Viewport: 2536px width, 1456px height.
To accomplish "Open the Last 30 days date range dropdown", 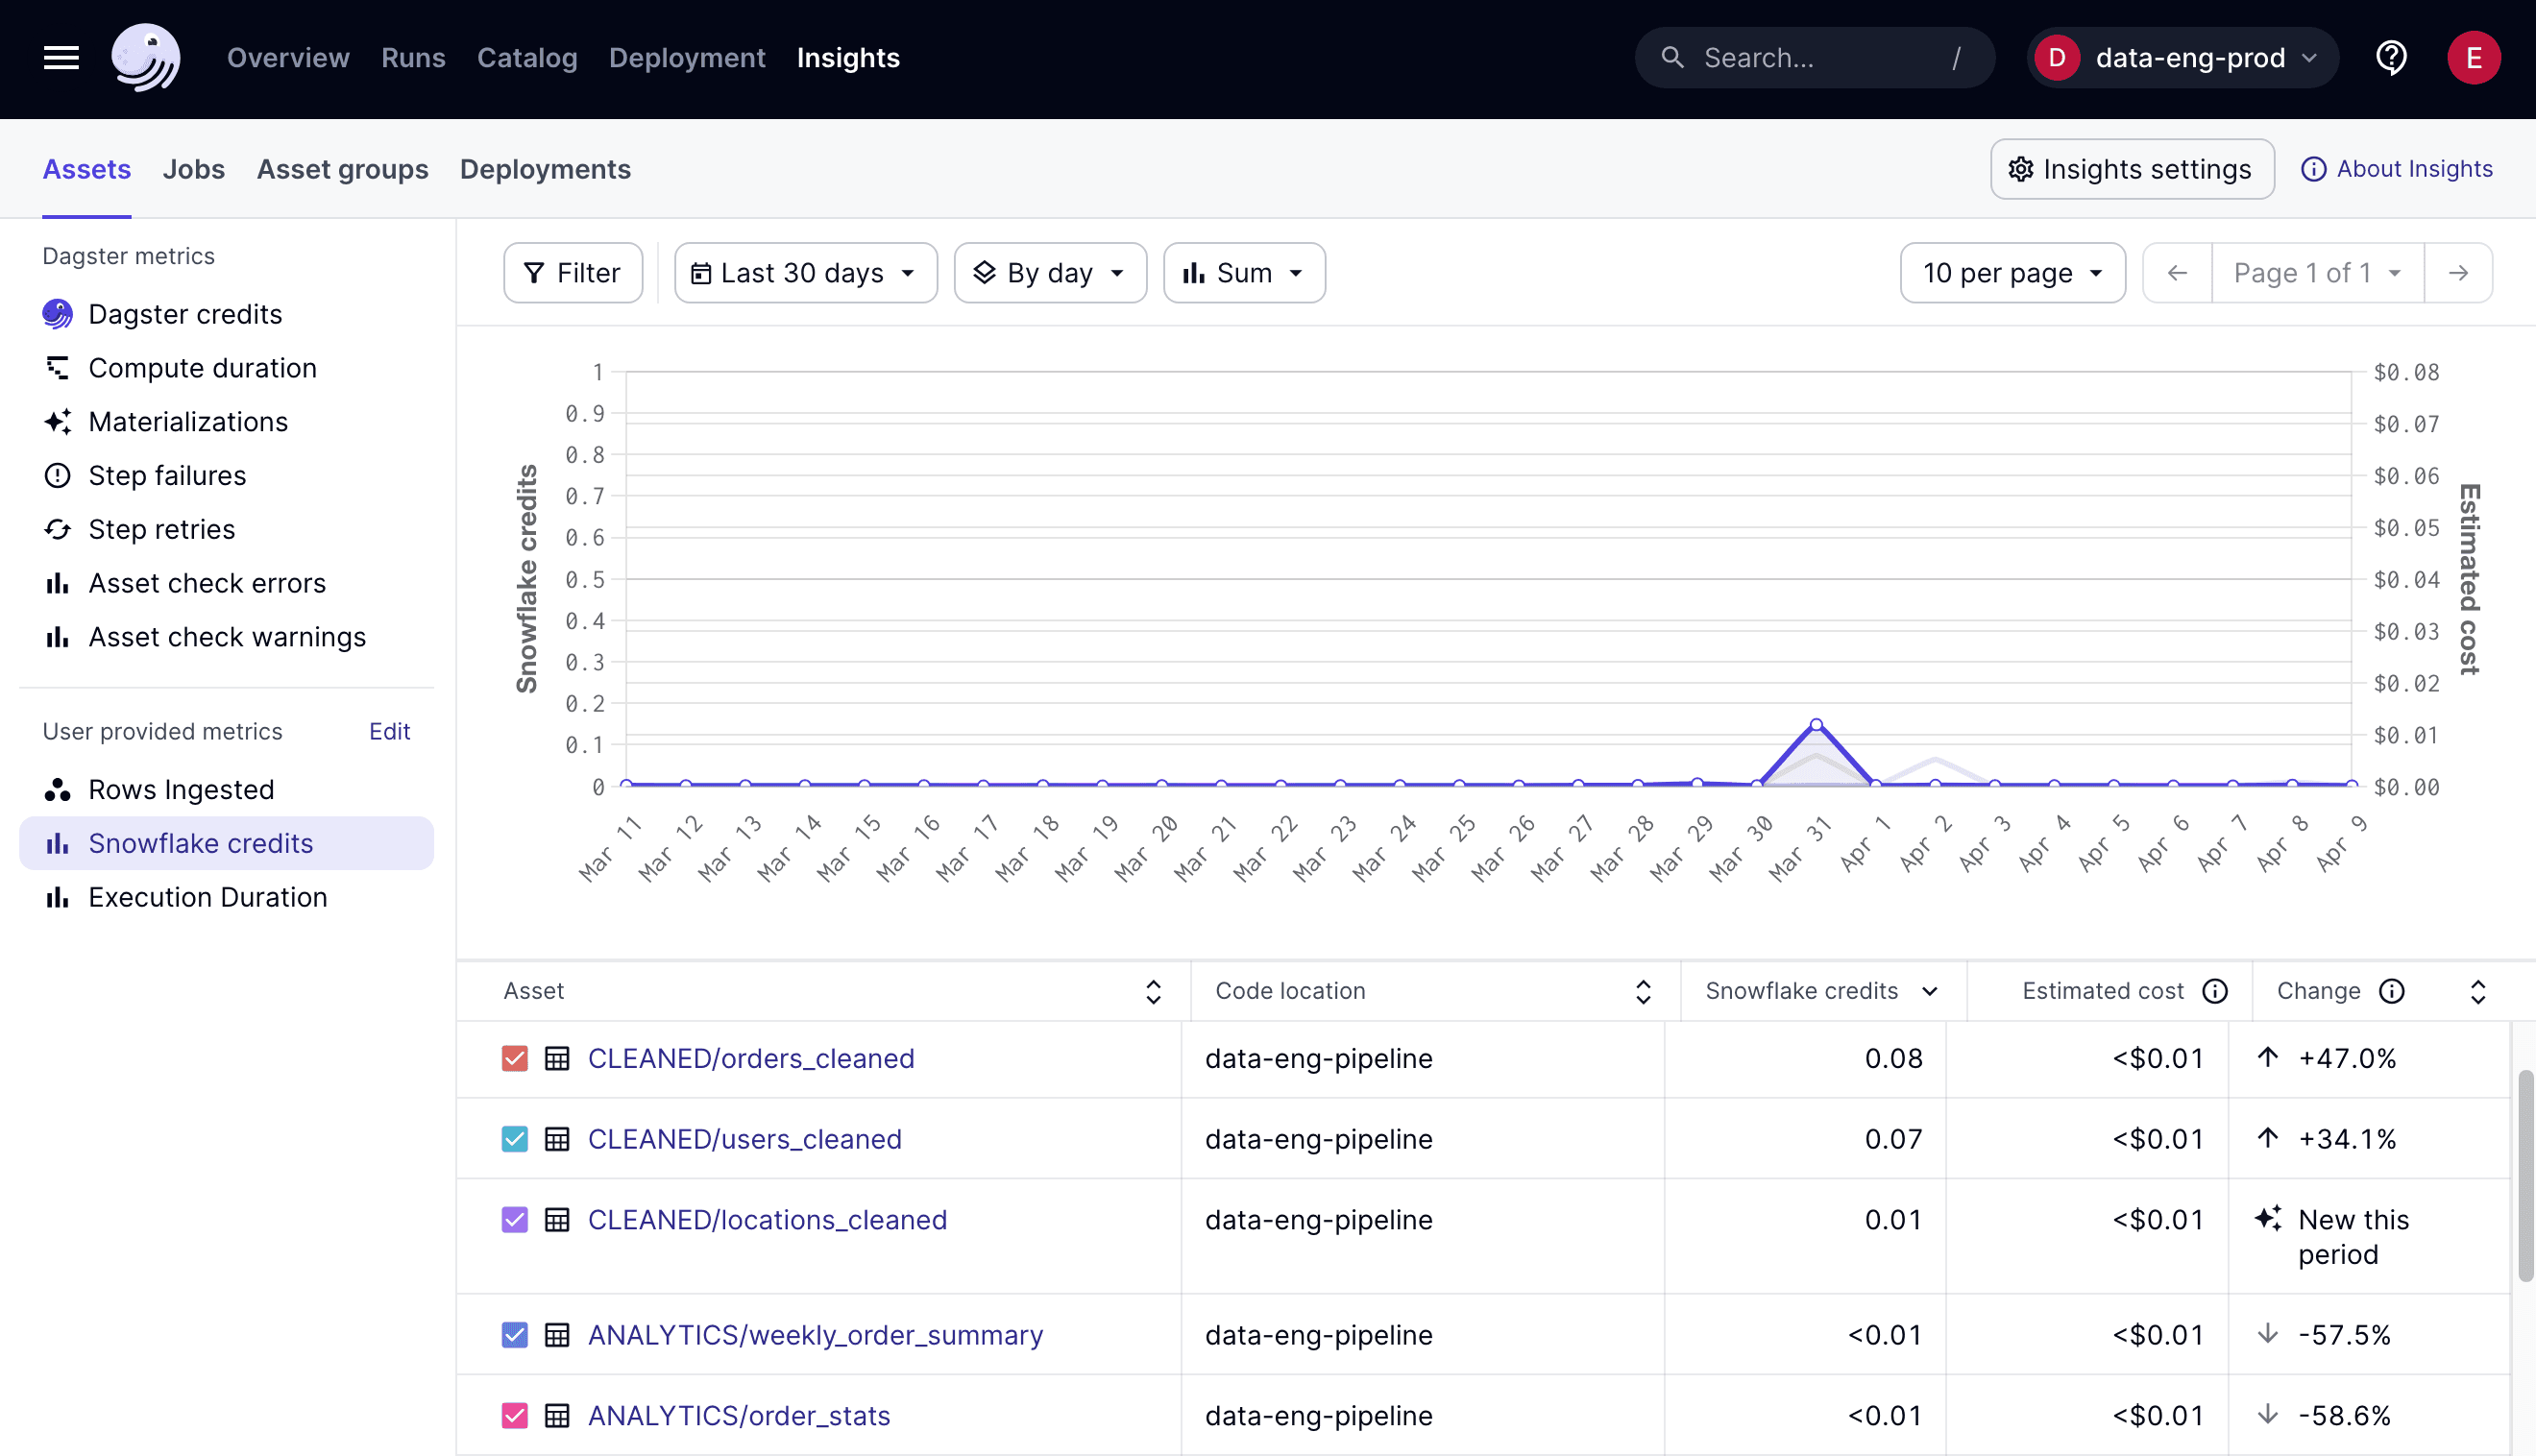I will tap(804, 272).
